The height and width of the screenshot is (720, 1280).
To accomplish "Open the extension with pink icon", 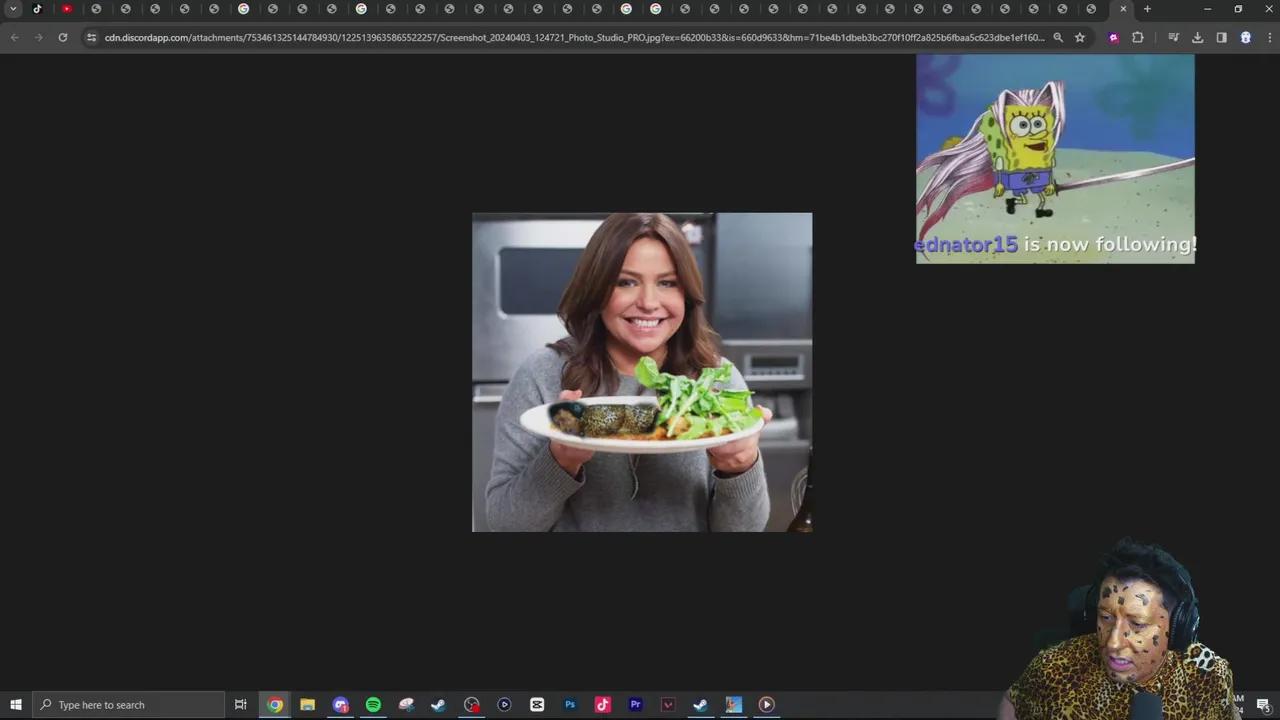I will pos(1113,37).
